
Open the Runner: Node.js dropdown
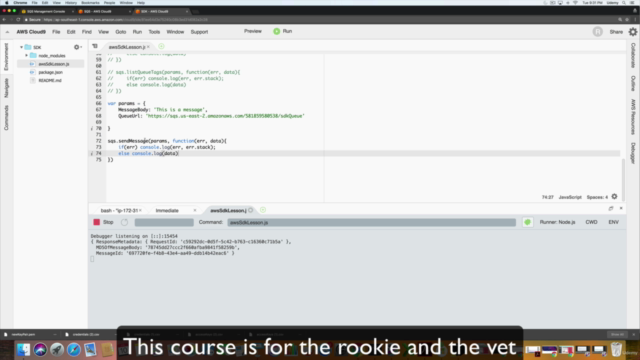click(557, 222)
